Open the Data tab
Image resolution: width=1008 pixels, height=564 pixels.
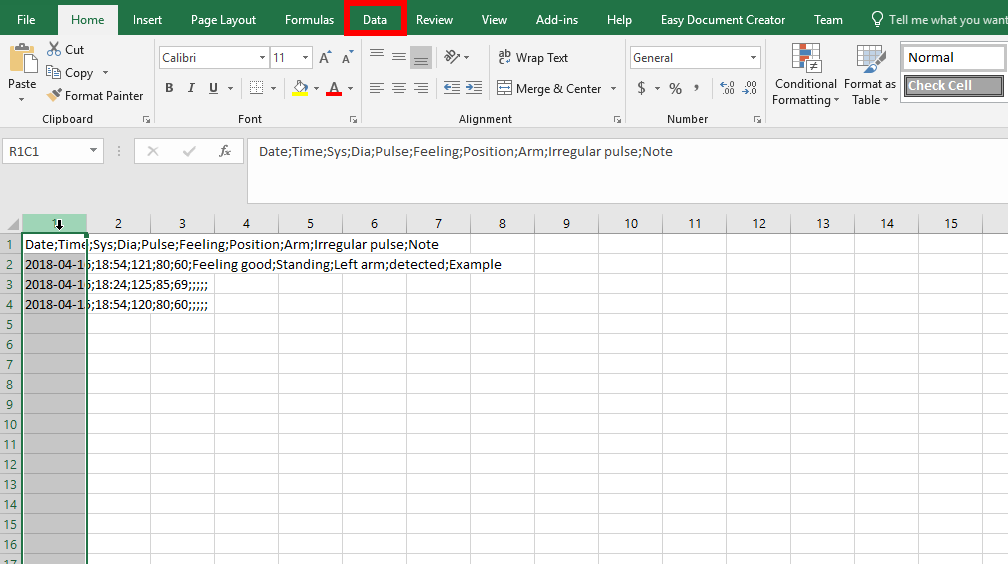pyautogui.click(x=375, y=20)
